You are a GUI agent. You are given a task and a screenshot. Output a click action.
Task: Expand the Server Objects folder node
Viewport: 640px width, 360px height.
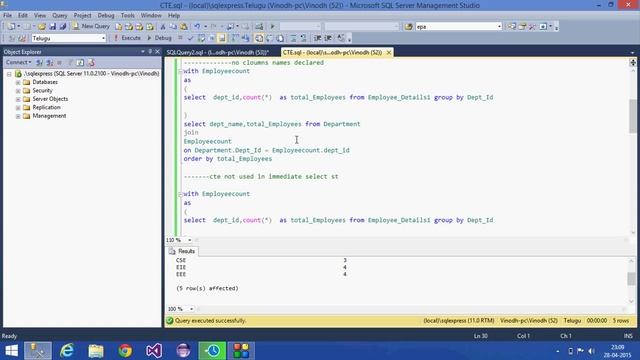click(x=18, y=99)
